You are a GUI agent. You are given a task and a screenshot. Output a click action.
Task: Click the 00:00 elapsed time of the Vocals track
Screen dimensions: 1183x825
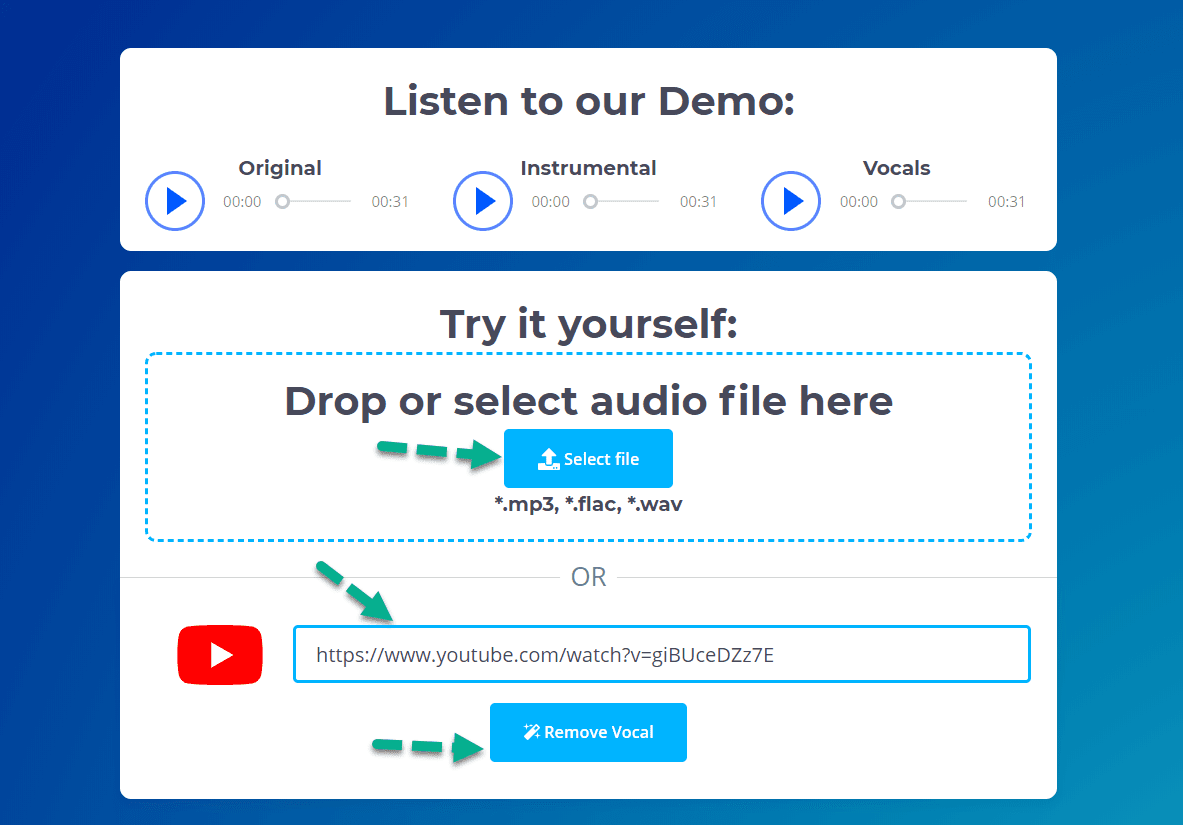[858, 202]
